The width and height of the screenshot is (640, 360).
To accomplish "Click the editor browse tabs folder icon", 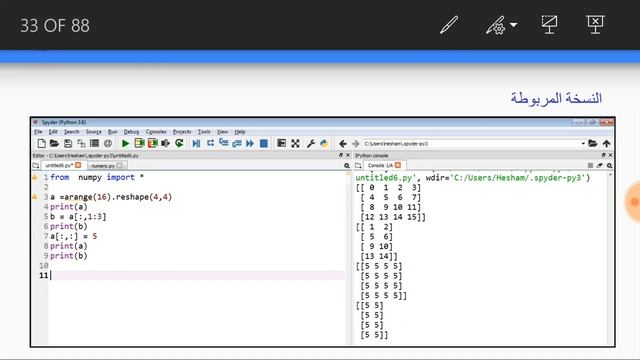I will 36,165.
